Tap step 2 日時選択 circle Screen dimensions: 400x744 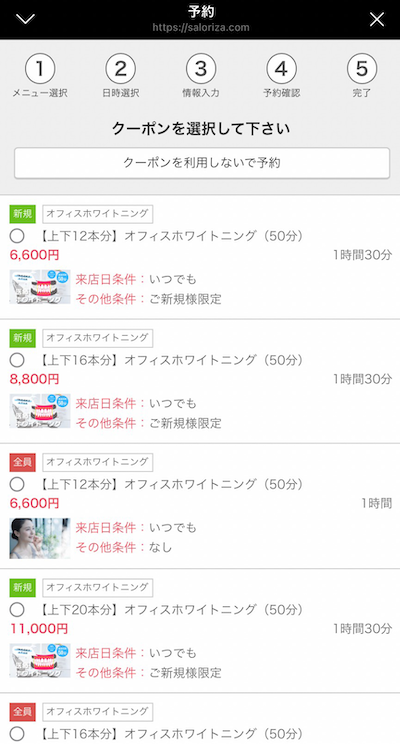[x=121, y=69]
